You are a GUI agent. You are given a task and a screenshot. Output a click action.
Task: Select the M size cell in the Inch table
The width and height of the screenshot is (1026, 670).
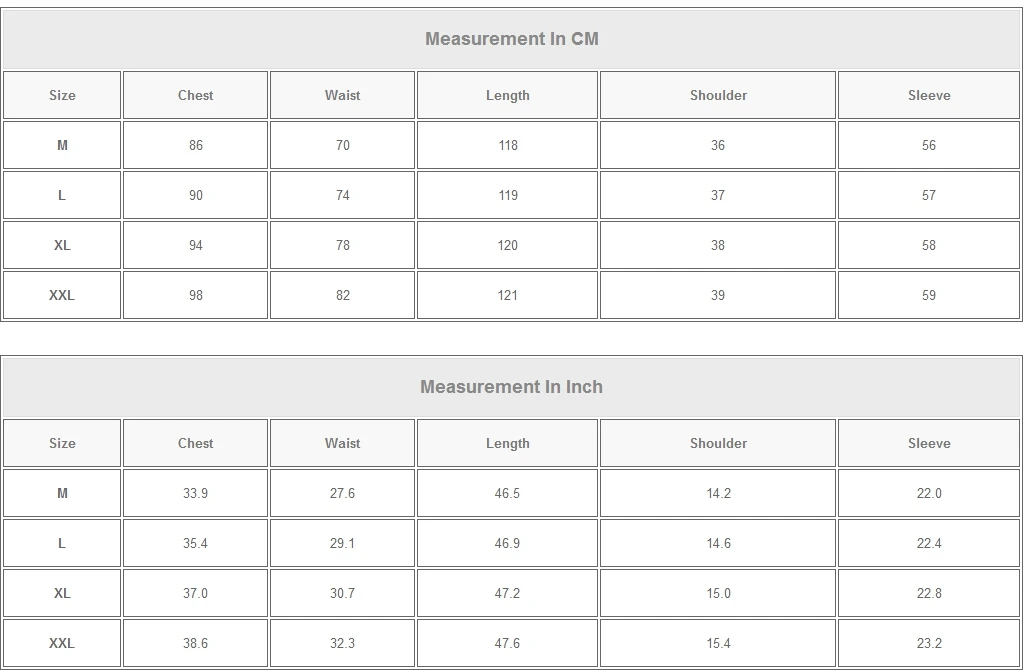click(x=62, y=493)
